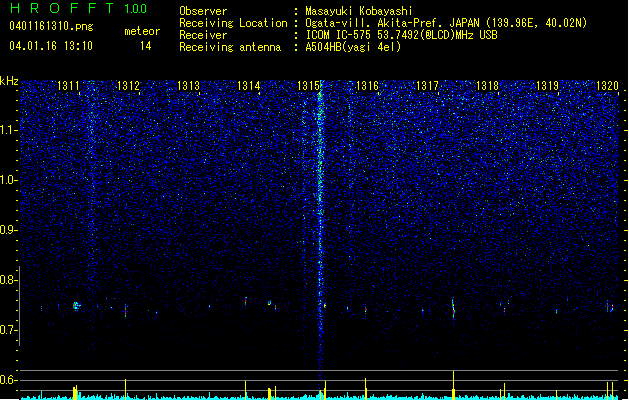Image resolution: width=629 pixels, height=400 pixels.
Task: Click the 1318 time axis label
Action: click(487, 86)
